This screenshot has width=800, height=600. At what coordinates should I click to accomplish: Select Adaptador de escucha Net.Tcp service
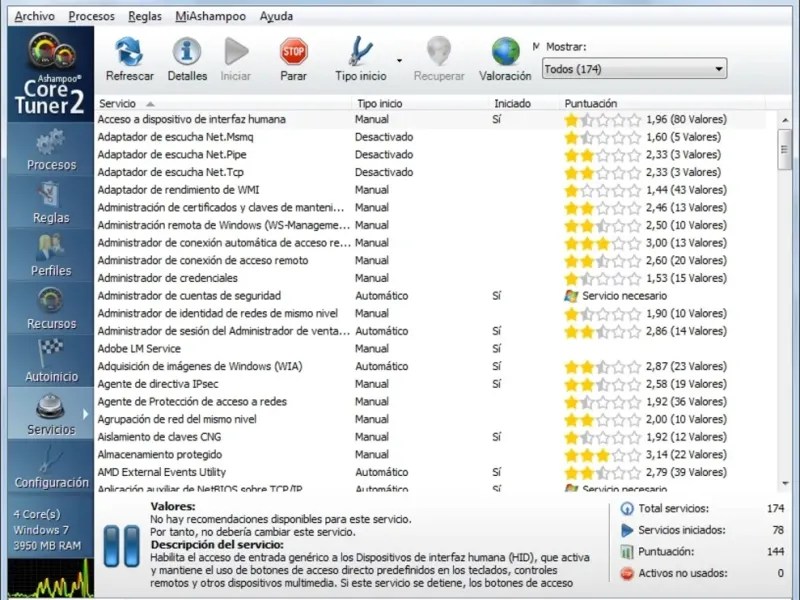(431, 172)
